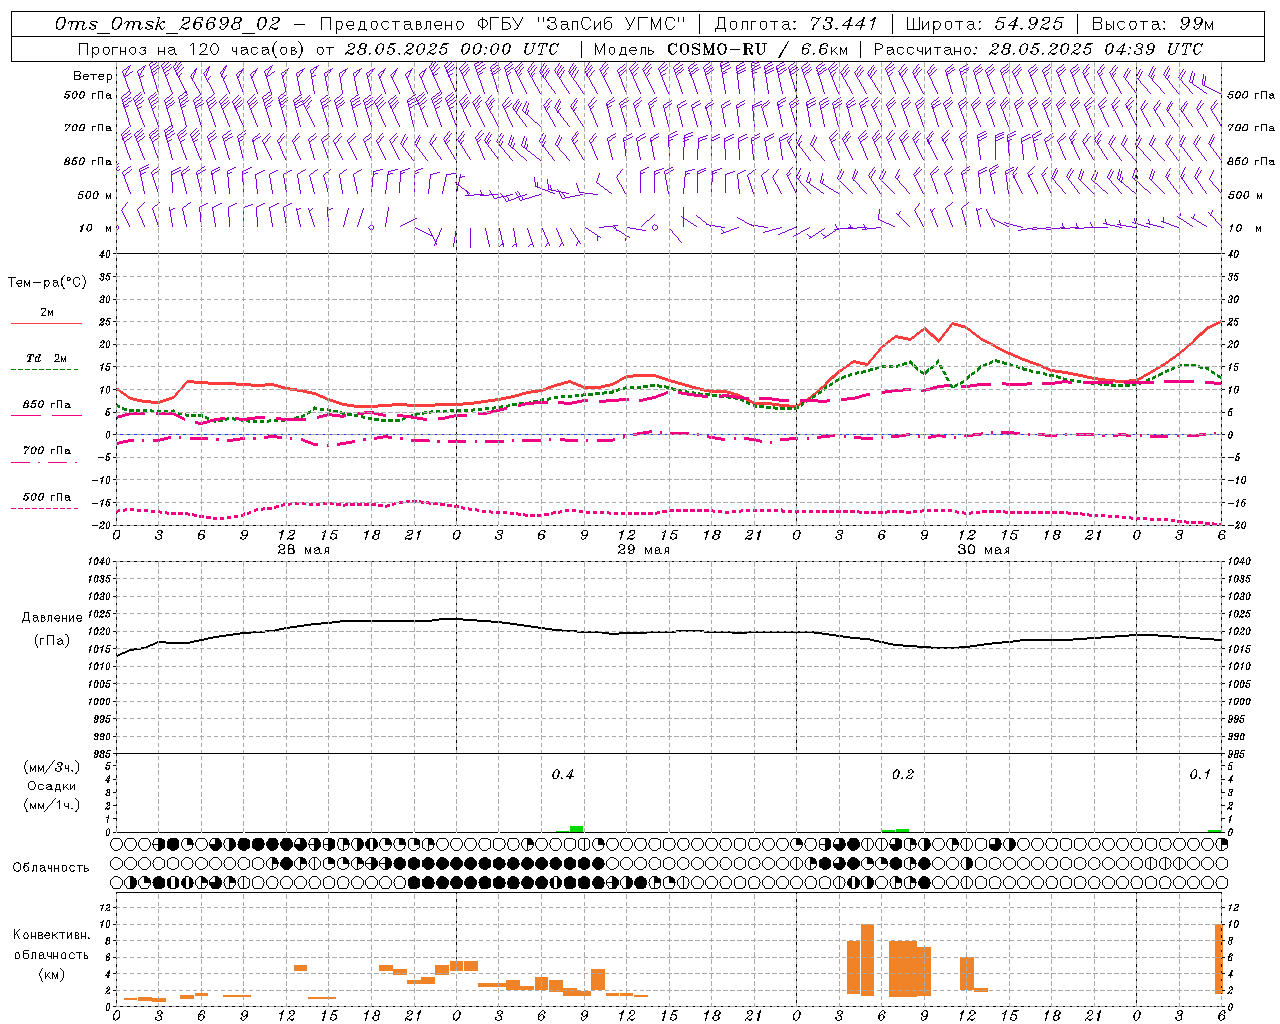Click the Давление pressure panel label

pyautogui.click(x=50, y=618)
